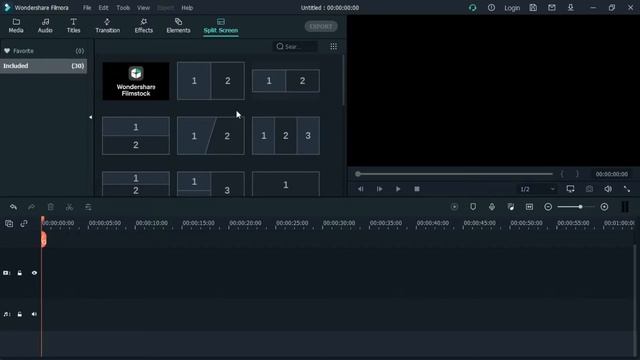Click the undo arrow icon
The width and height of the screenshot is (640, 360).
pos(13,207)
